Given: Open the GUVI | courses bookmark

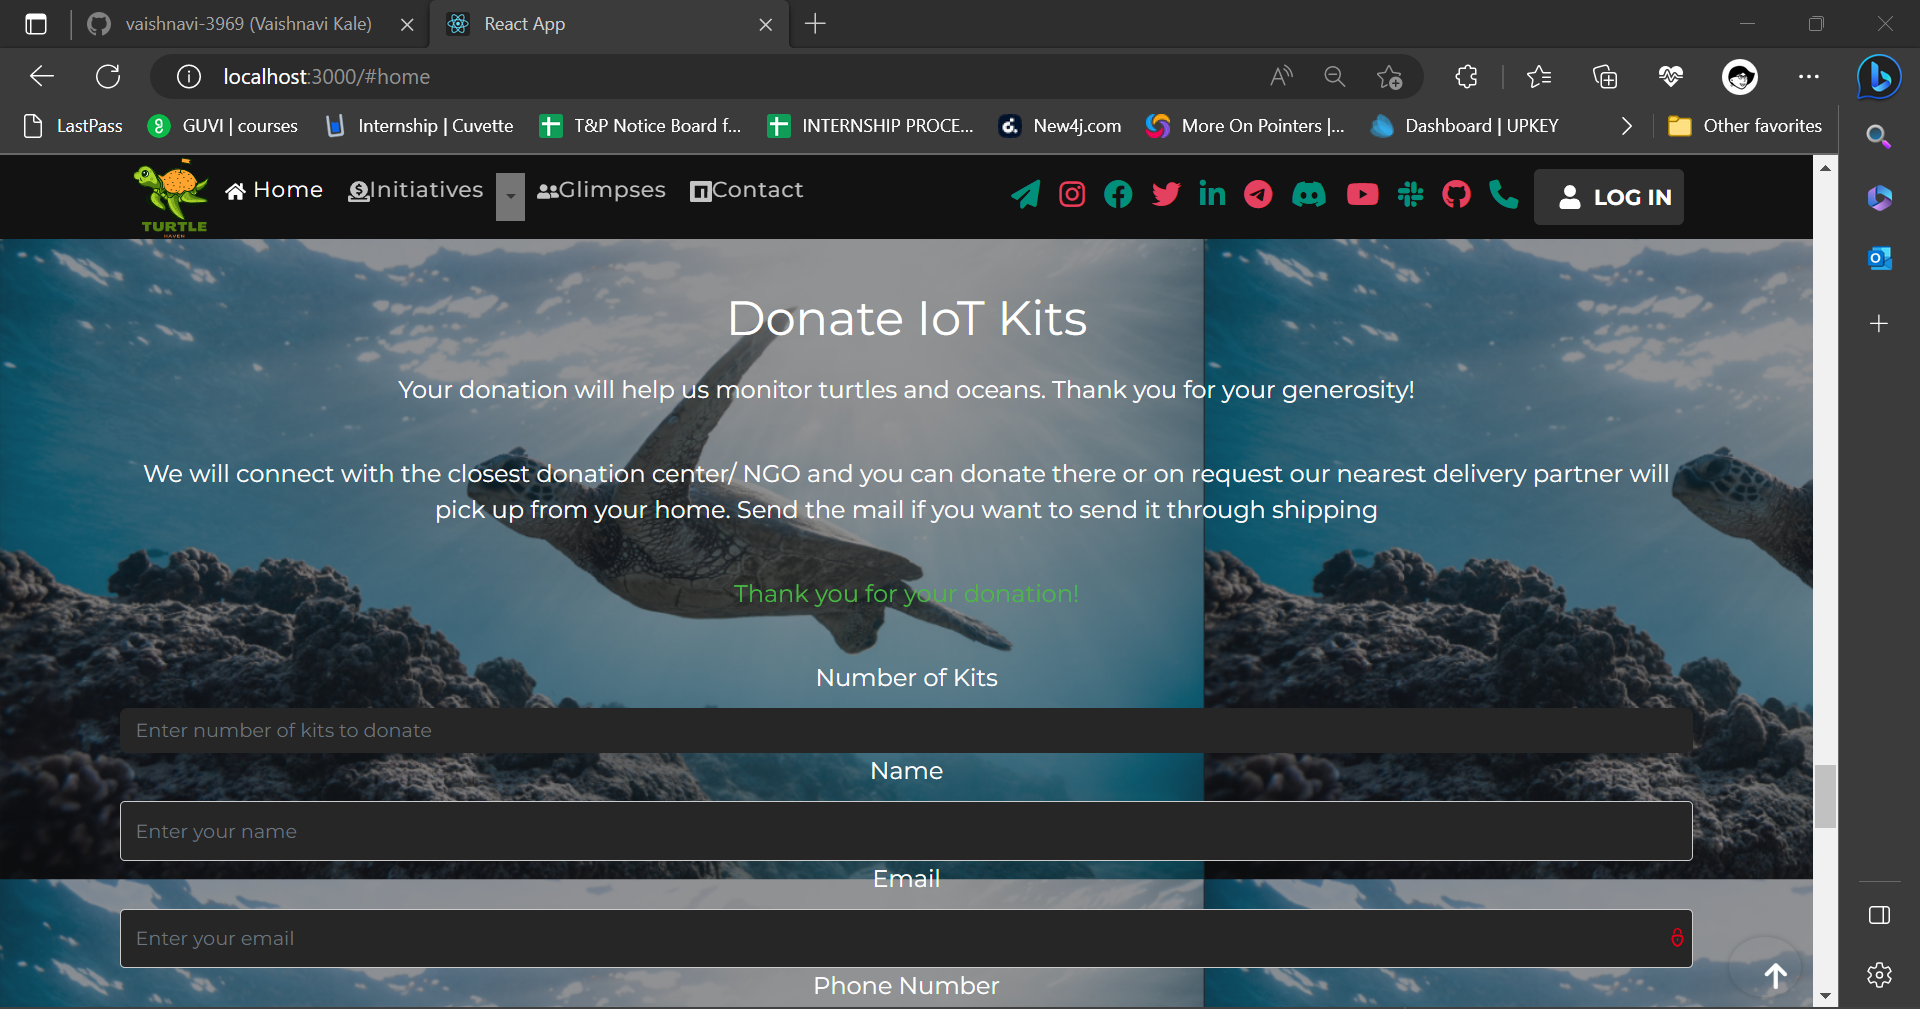Looking at the screenshot, I should tap(223, 126).
